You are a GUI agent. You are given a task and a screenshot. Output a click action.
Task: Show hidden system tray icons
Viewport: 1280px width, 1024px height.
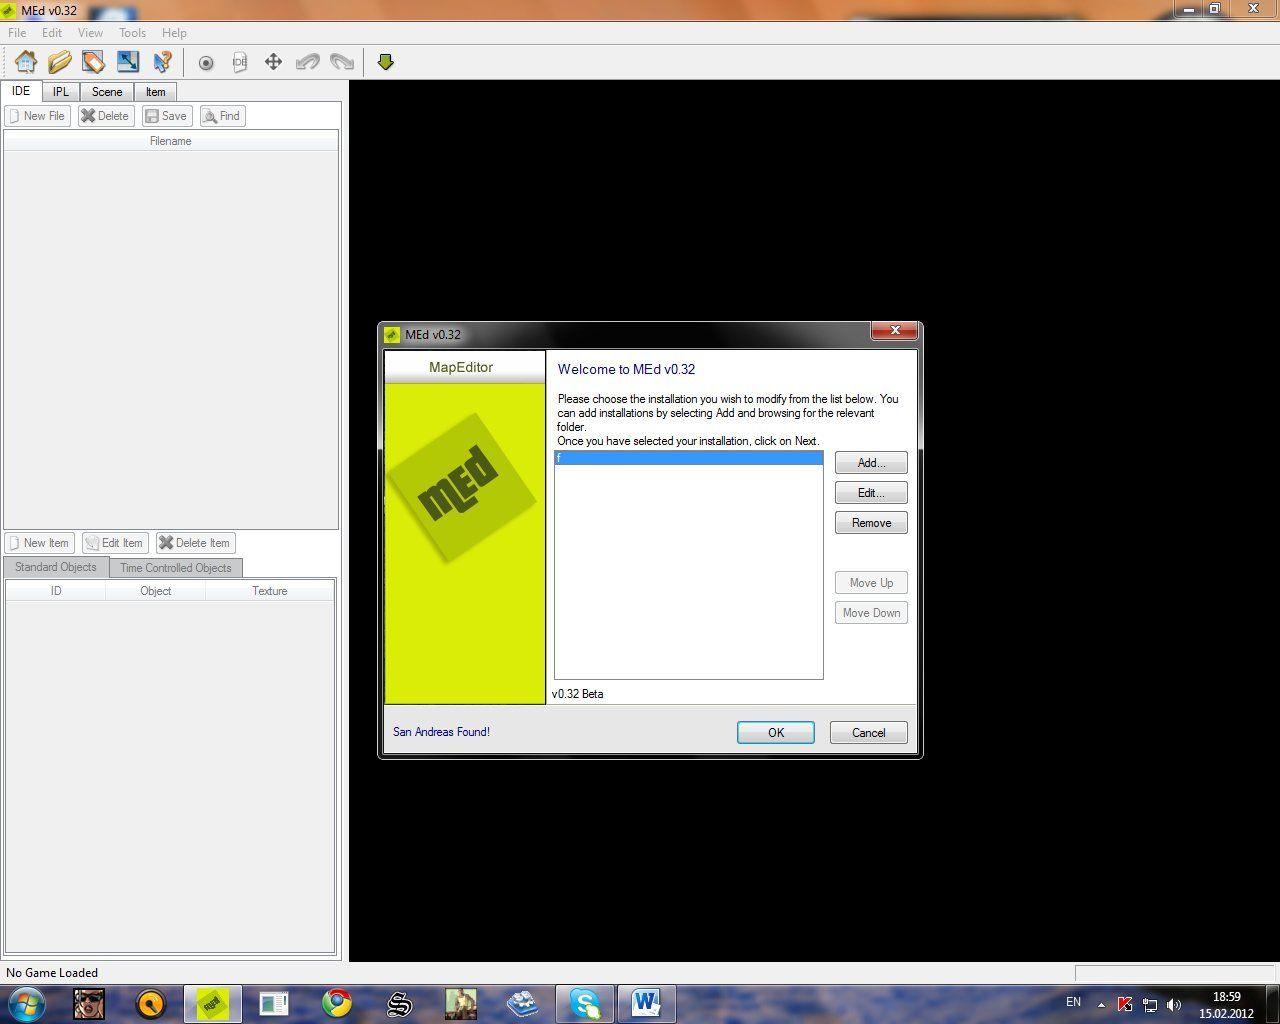1101,1005
